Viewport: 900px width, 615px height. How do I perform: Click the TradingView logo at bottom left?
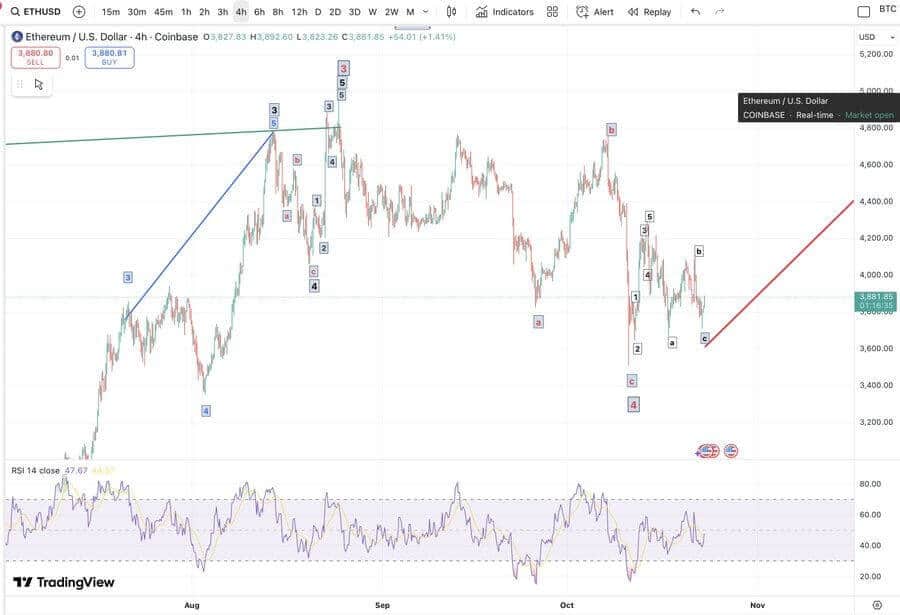[63, 582]
